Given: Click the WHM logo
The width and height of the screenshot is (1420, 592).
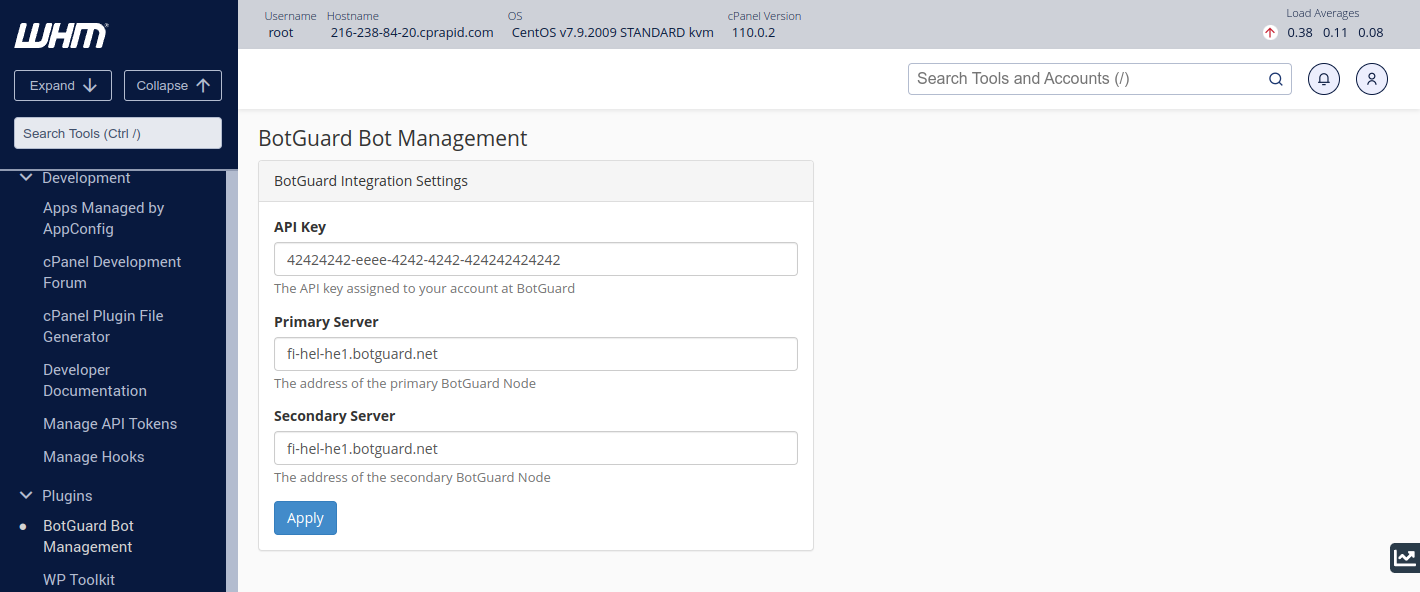Looking at the screenshot, I should pyautogui.click(x=61, y=36).
